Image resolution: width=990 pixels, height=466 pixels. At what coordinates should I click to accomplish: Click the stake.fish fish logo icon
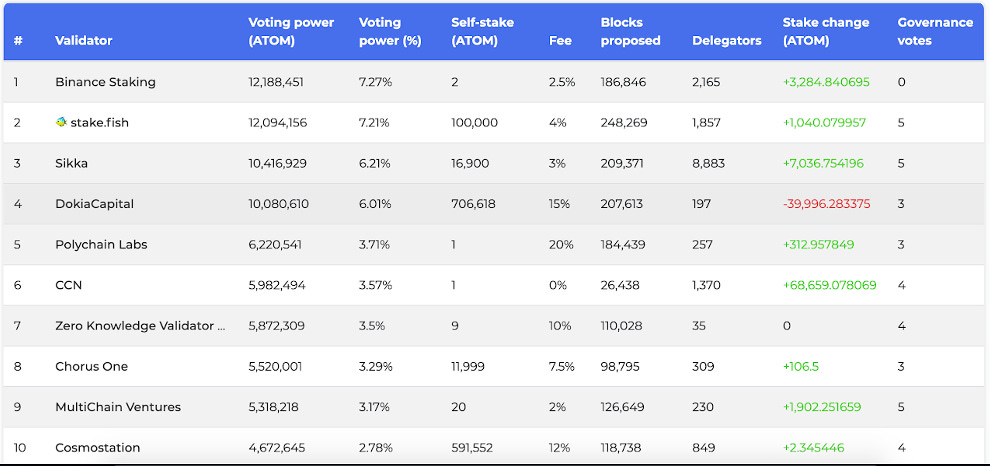[62, 122]
